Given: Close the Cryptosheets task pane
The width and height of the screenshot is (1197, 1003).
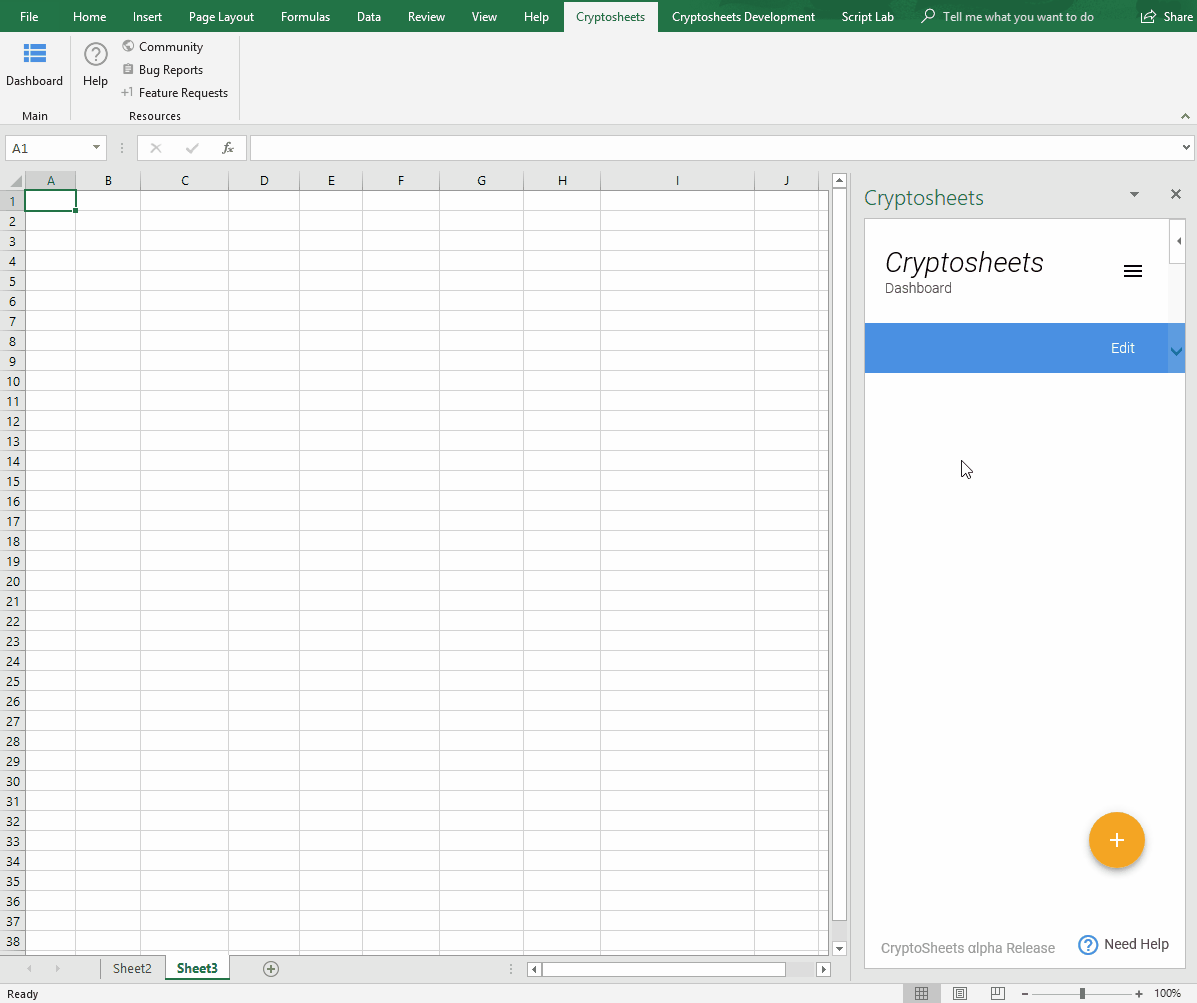Looking at the screenshot, I should [1176, 195].
